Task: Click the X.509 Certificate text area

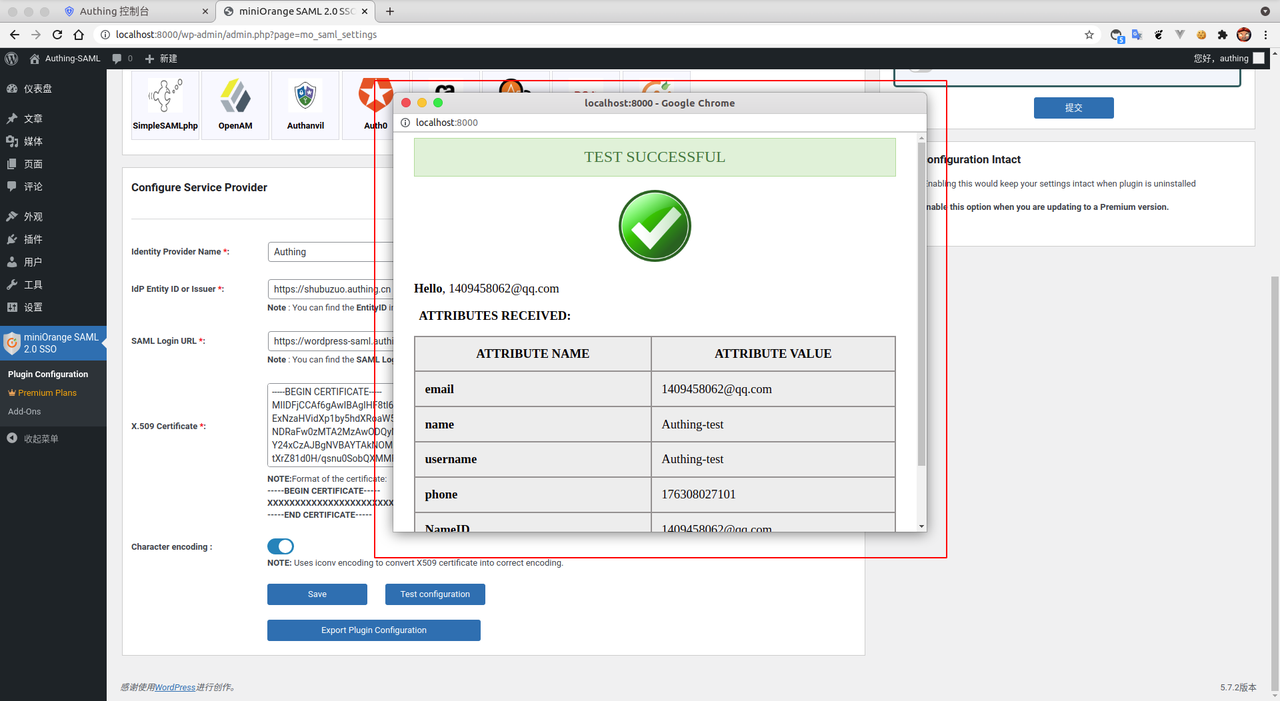Action: [330, 425]
